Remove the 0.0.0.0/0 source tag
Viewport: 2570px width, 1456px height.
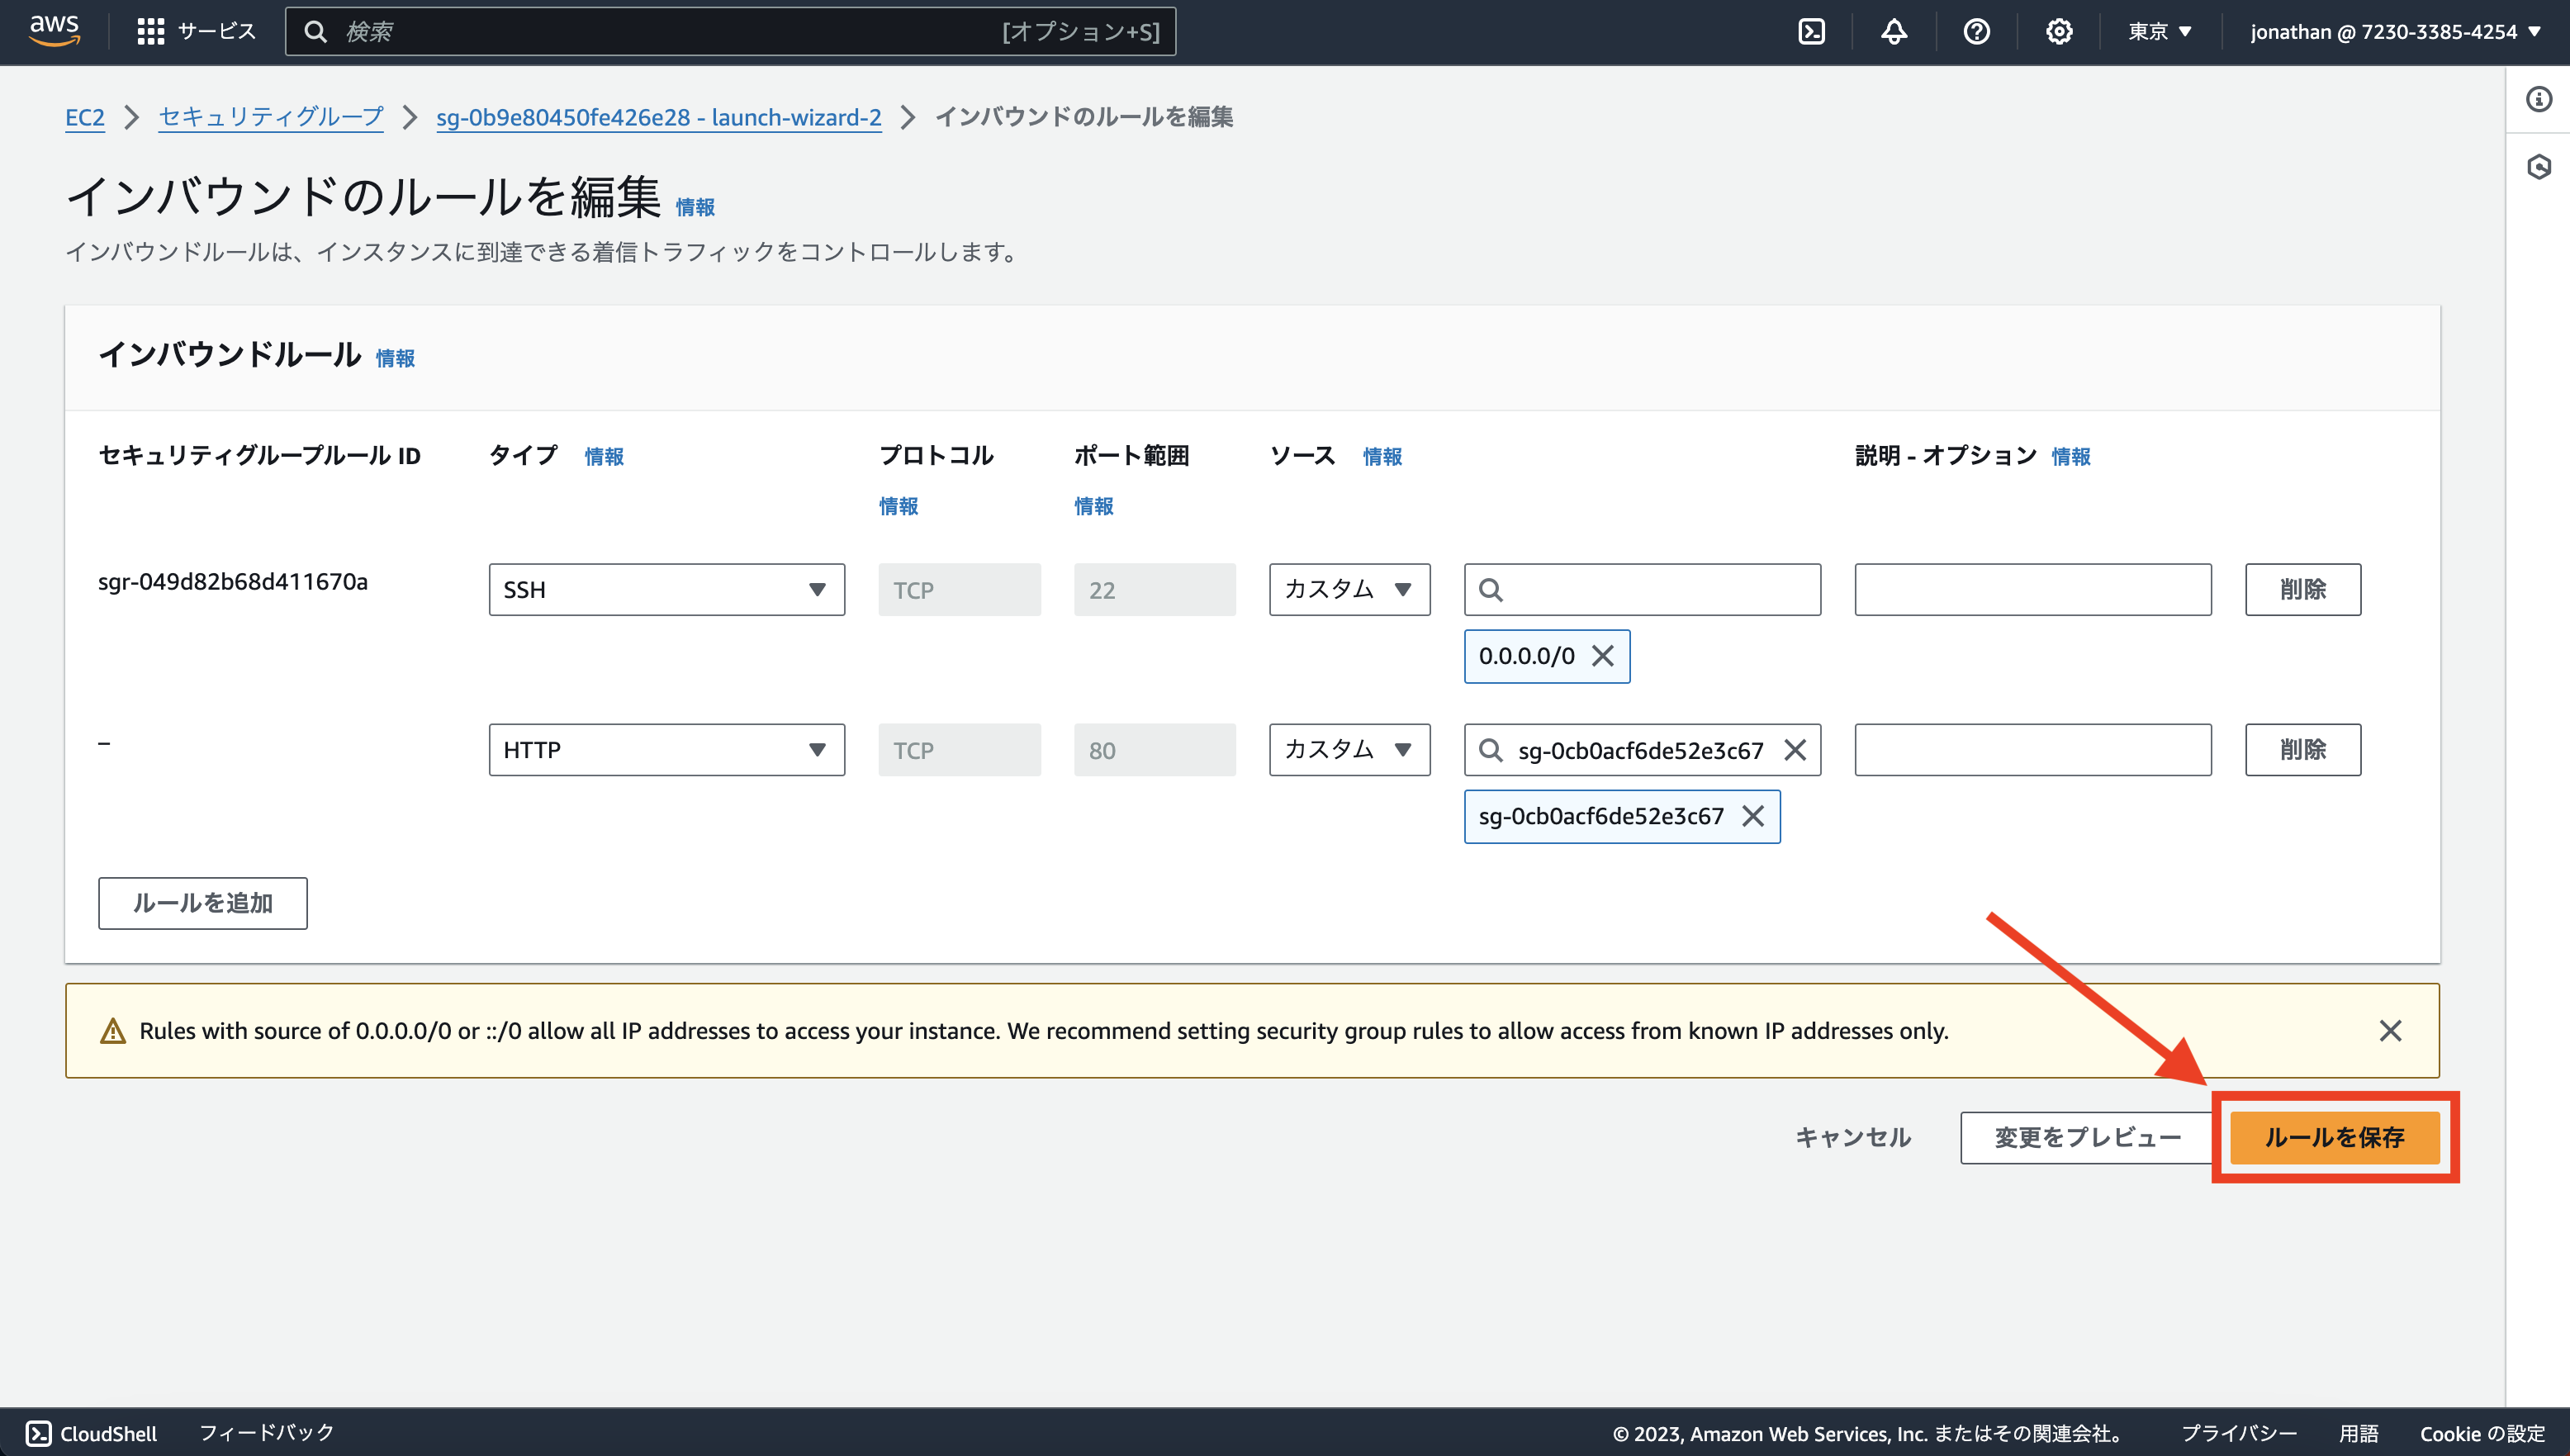coord(1604,656)
